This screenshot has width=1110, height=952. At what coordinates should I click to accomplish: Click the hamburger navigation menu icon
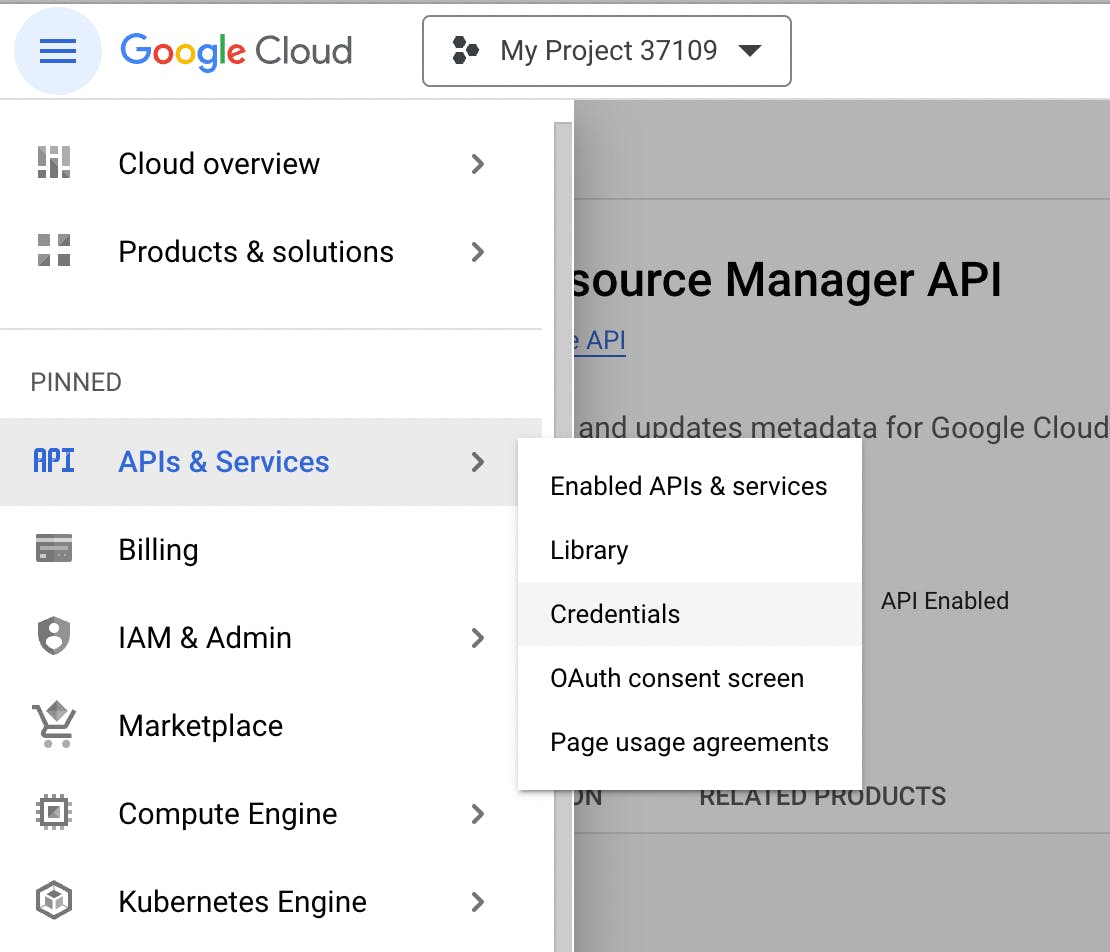pyautogui.click(x=57, y=51)
